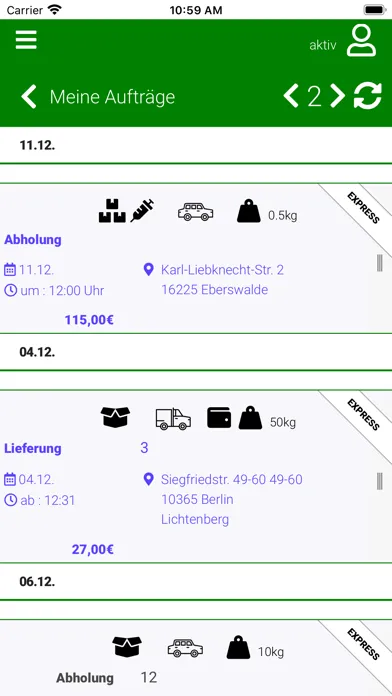Select the 27,00€ Lieferung order
This screenshot has height=696, width=392.
196,477
